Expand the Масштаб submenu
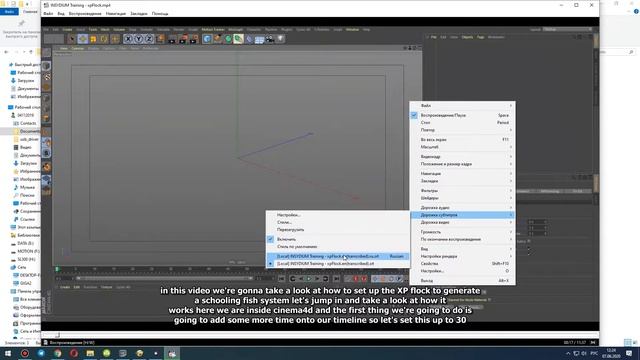640x360 pixels. pyautogui.click(x=462, y=147)
